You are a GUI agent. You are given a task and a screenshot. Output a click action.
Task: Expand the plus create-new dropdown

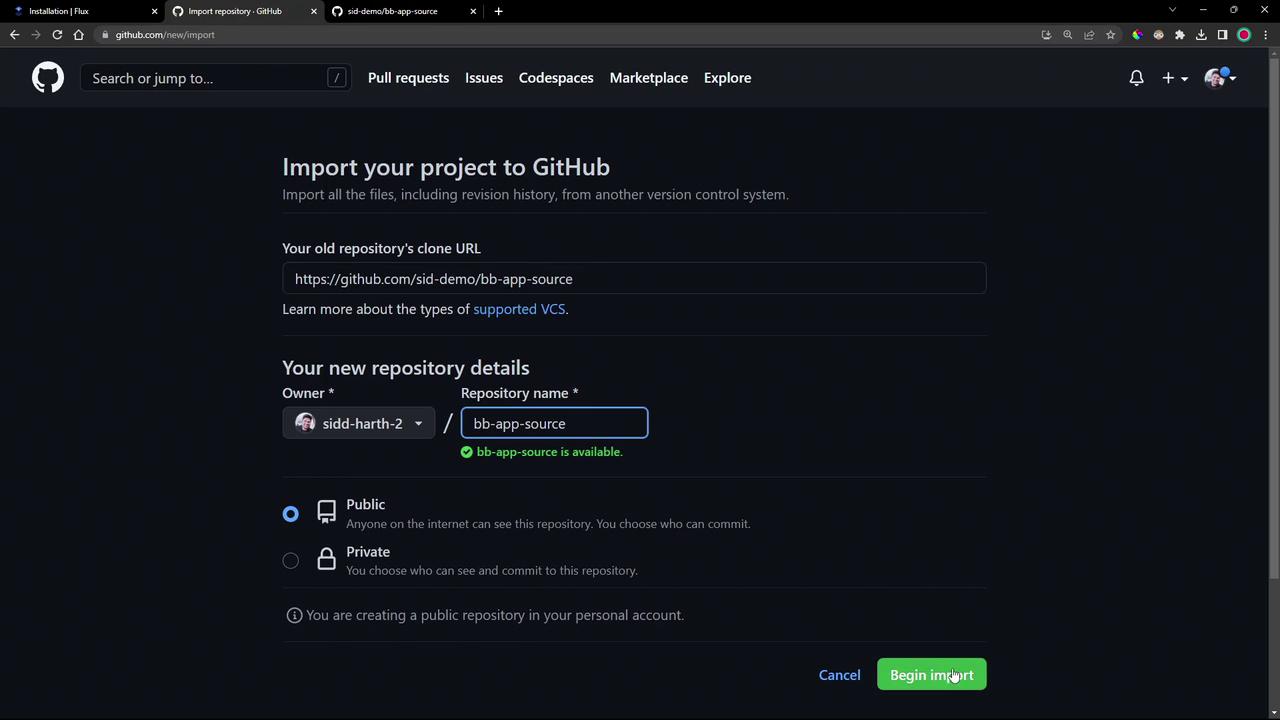(x=1174, y=78)
